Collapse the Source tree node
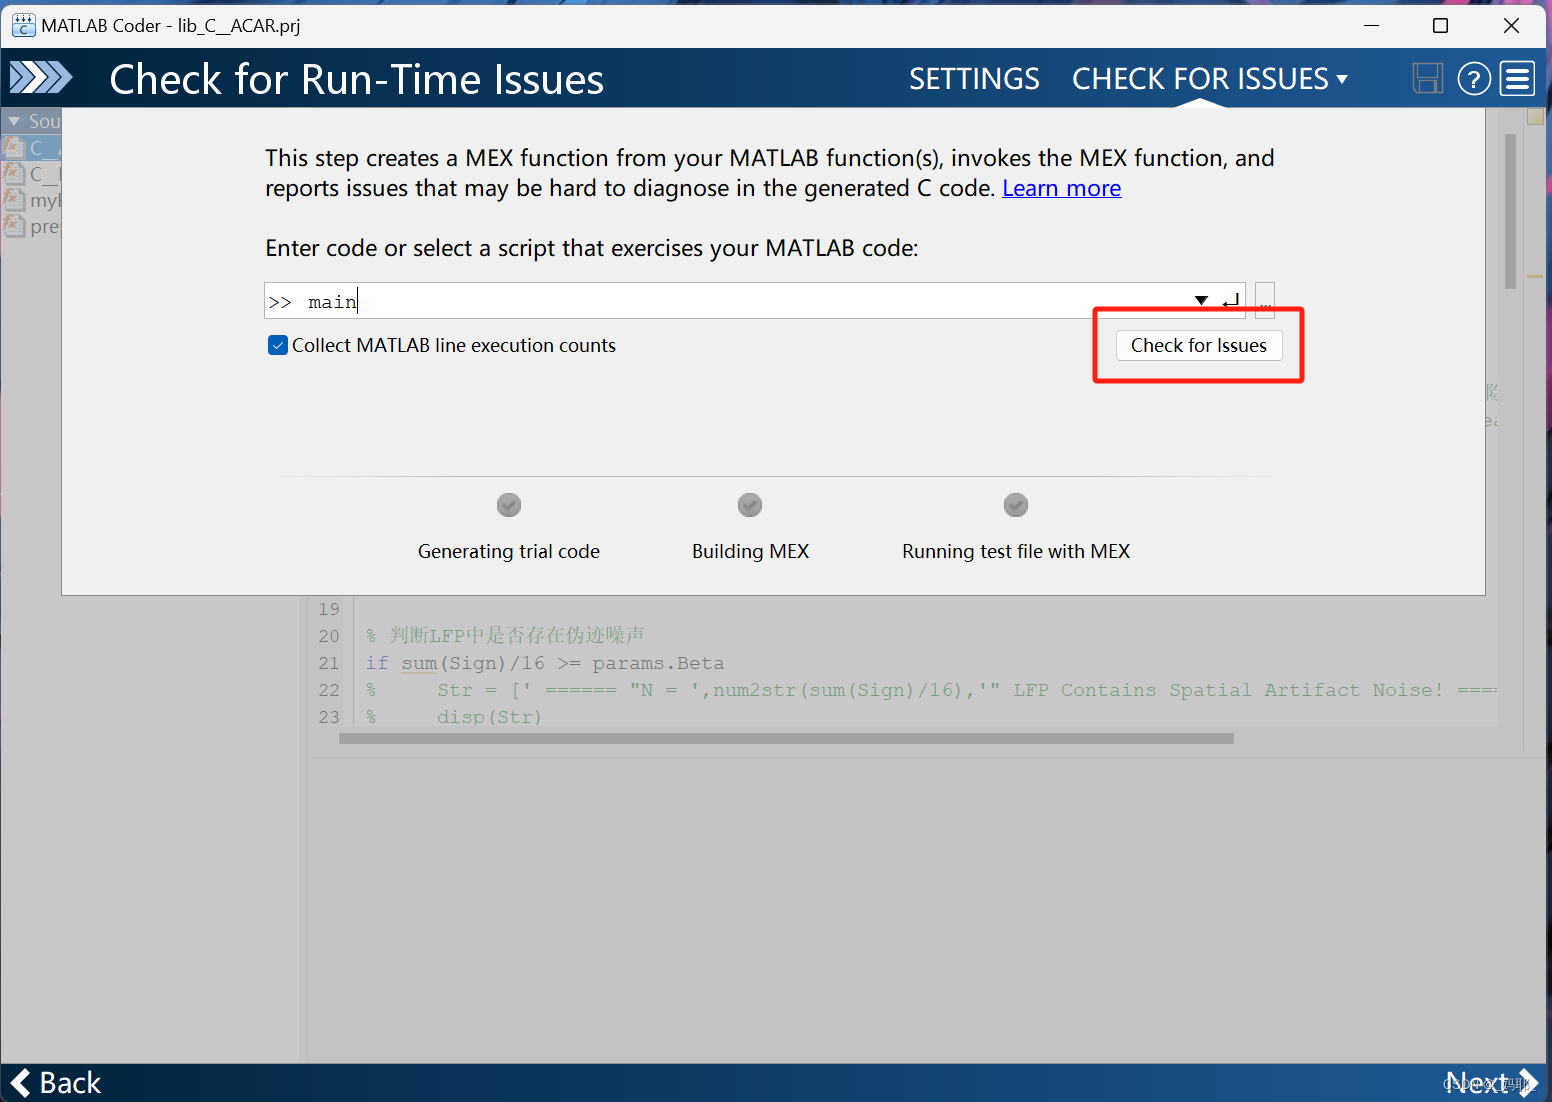The image size is (1552, 1102). (x=14, y=121)
